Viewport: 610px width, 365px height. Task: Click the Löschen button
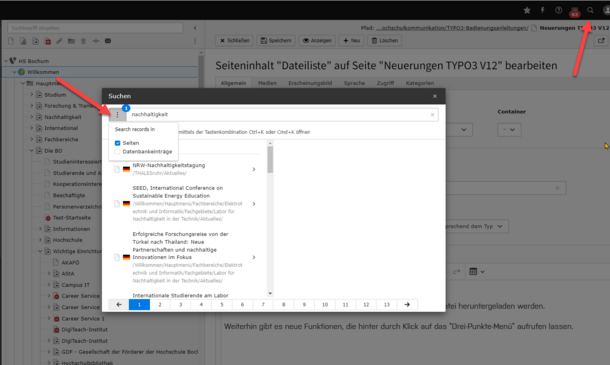384,40
